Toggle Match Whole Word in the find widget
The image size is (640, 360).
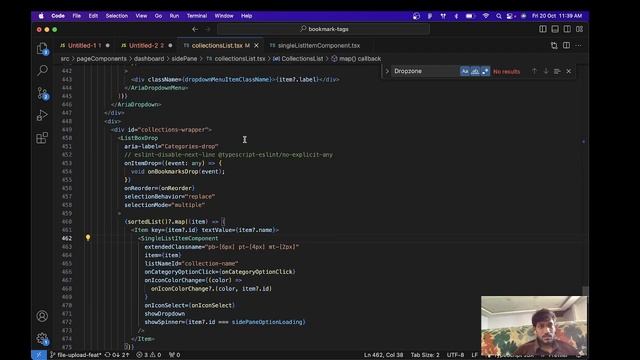tap(475, 71)
